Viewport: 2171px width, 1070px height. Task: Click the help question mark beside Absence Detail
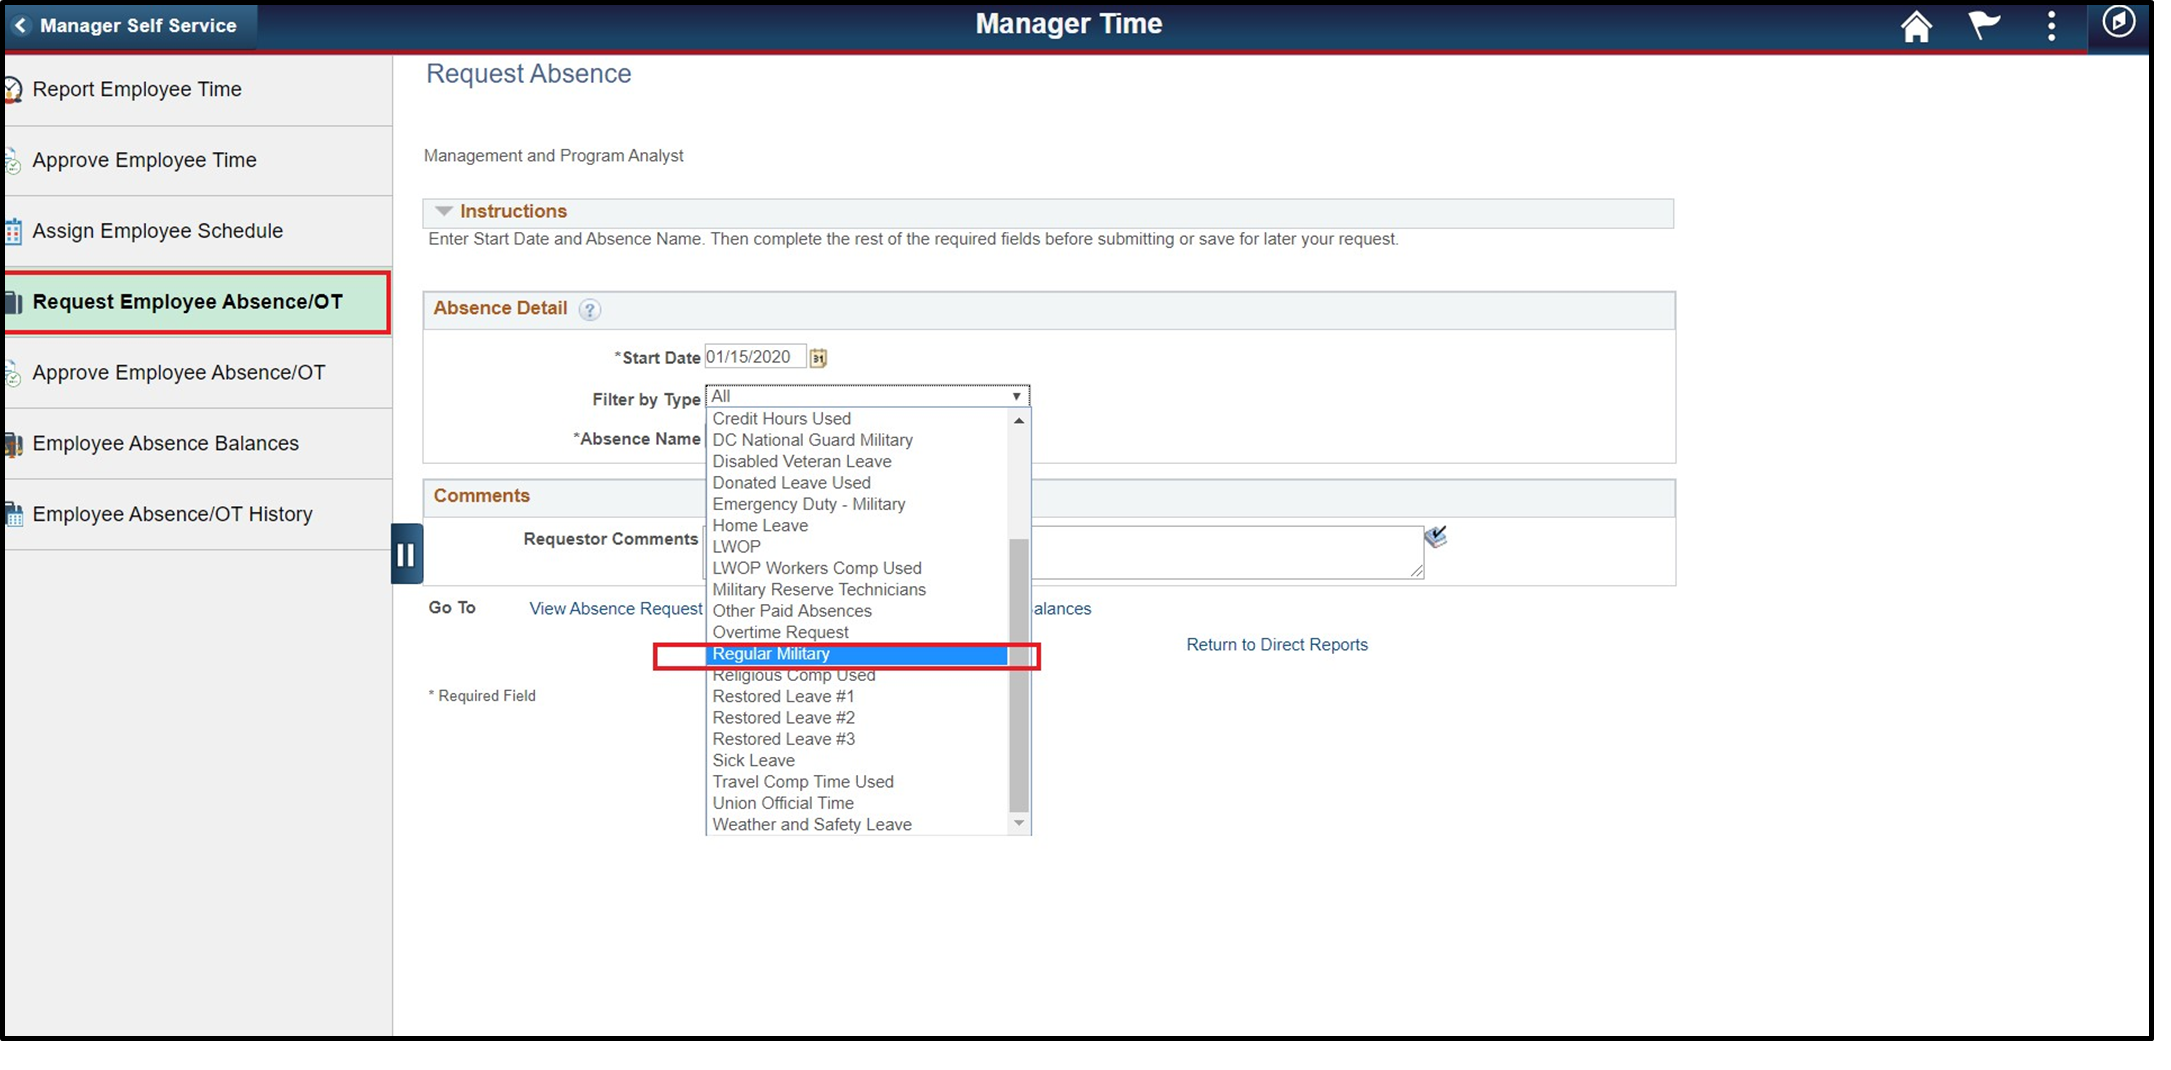coord(590,310)
